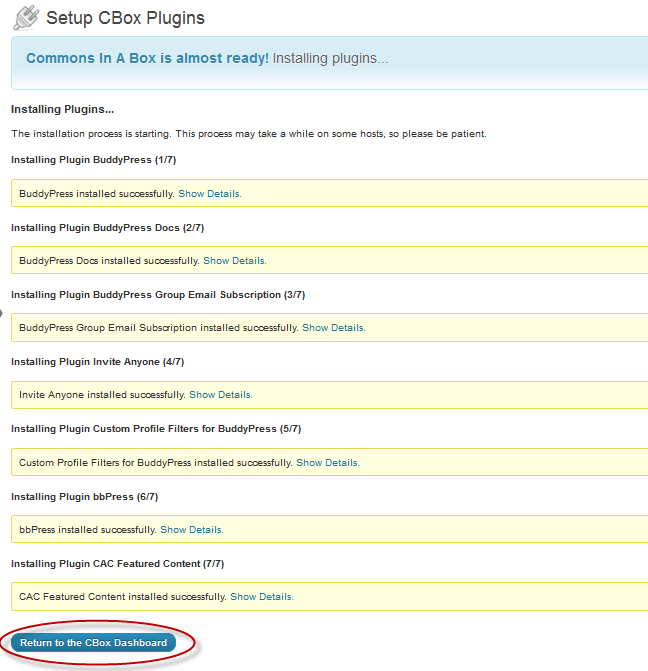This screenshot has width=648, height=671.
Task: Click 'bbPress installed successfully.' message
Action: tap(88, 530)
